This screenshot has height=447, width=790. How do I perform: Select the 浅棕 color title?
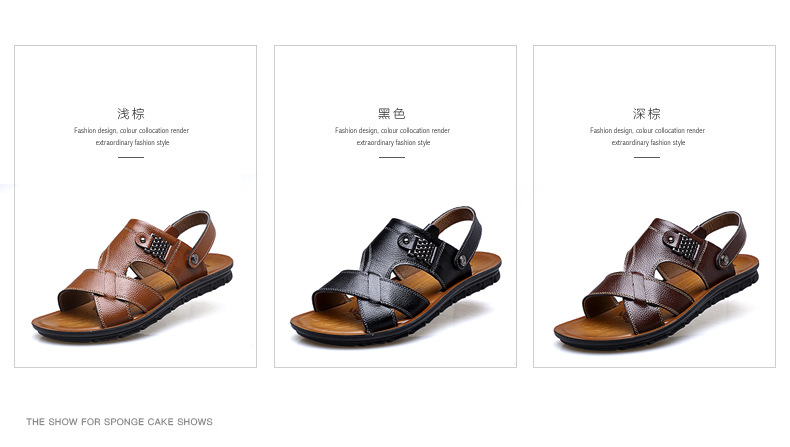[x=131, y=113]
